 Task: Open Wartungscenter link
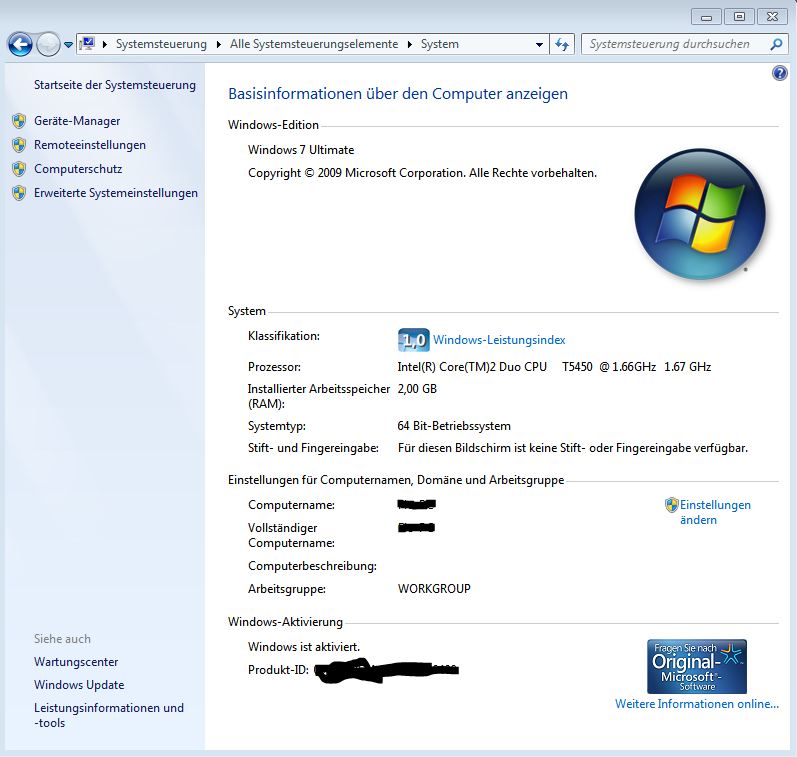[x=76, y=662]
